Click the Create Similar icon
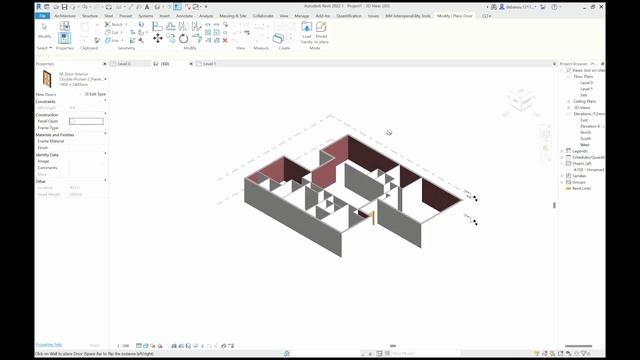This screenshot has width=640, height=360. [278, 38]
